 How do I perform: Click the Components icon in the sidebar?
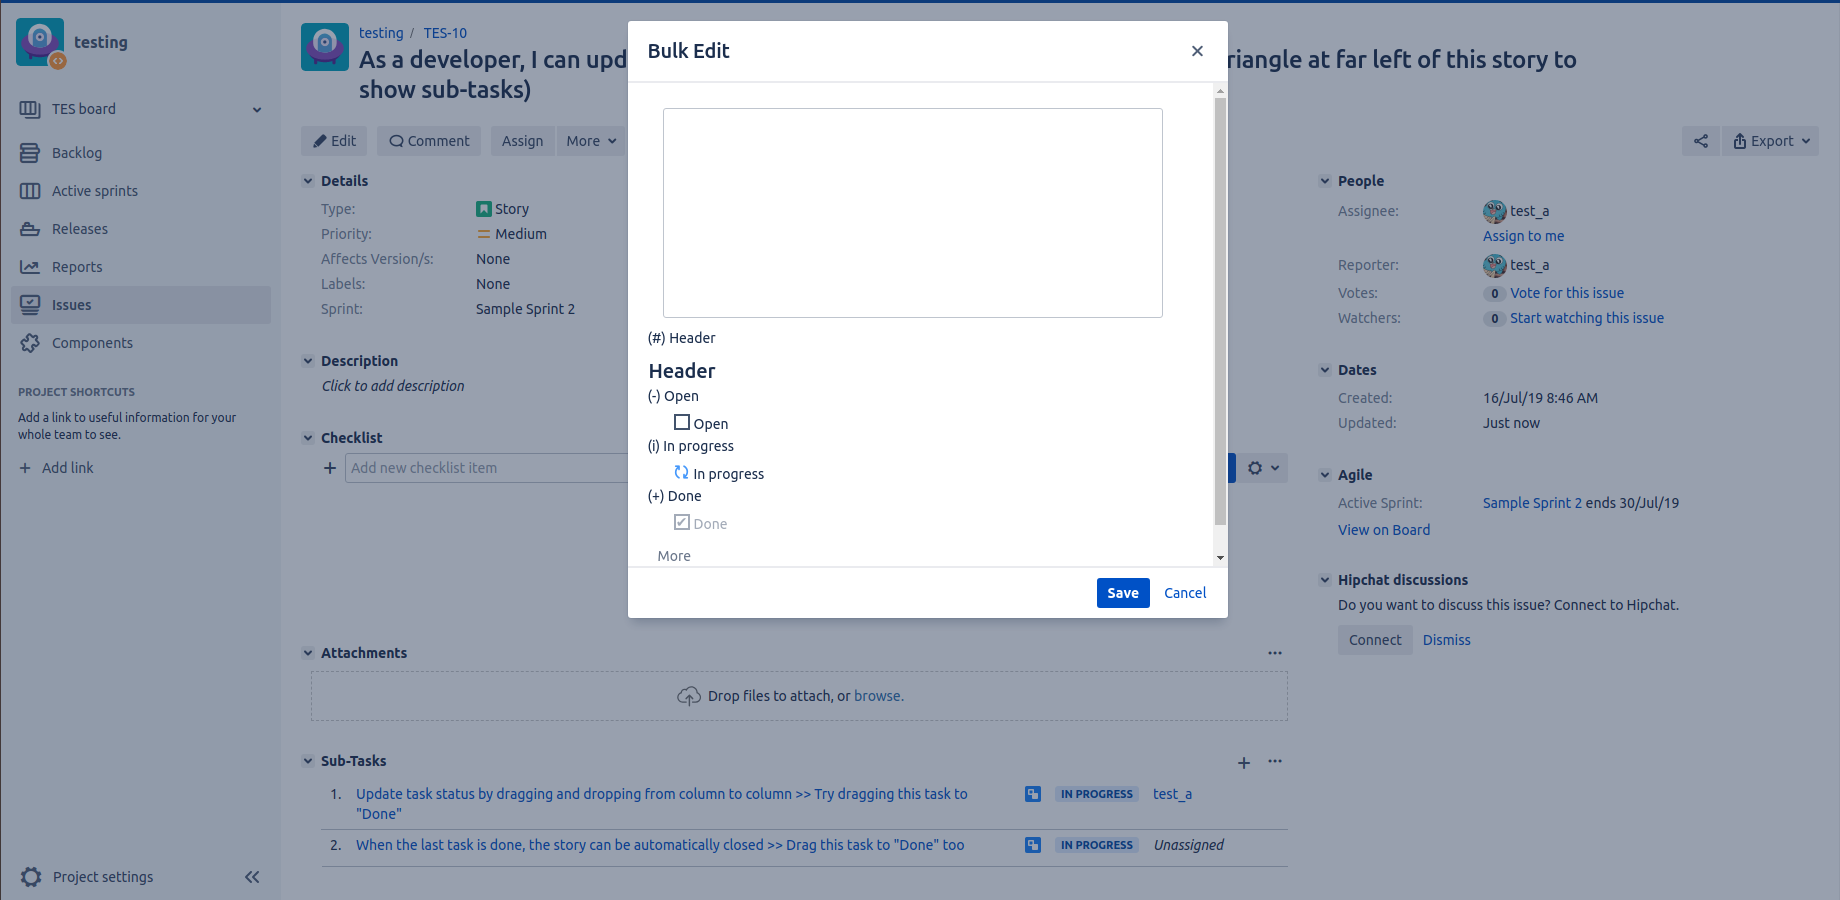pos(31,342)
